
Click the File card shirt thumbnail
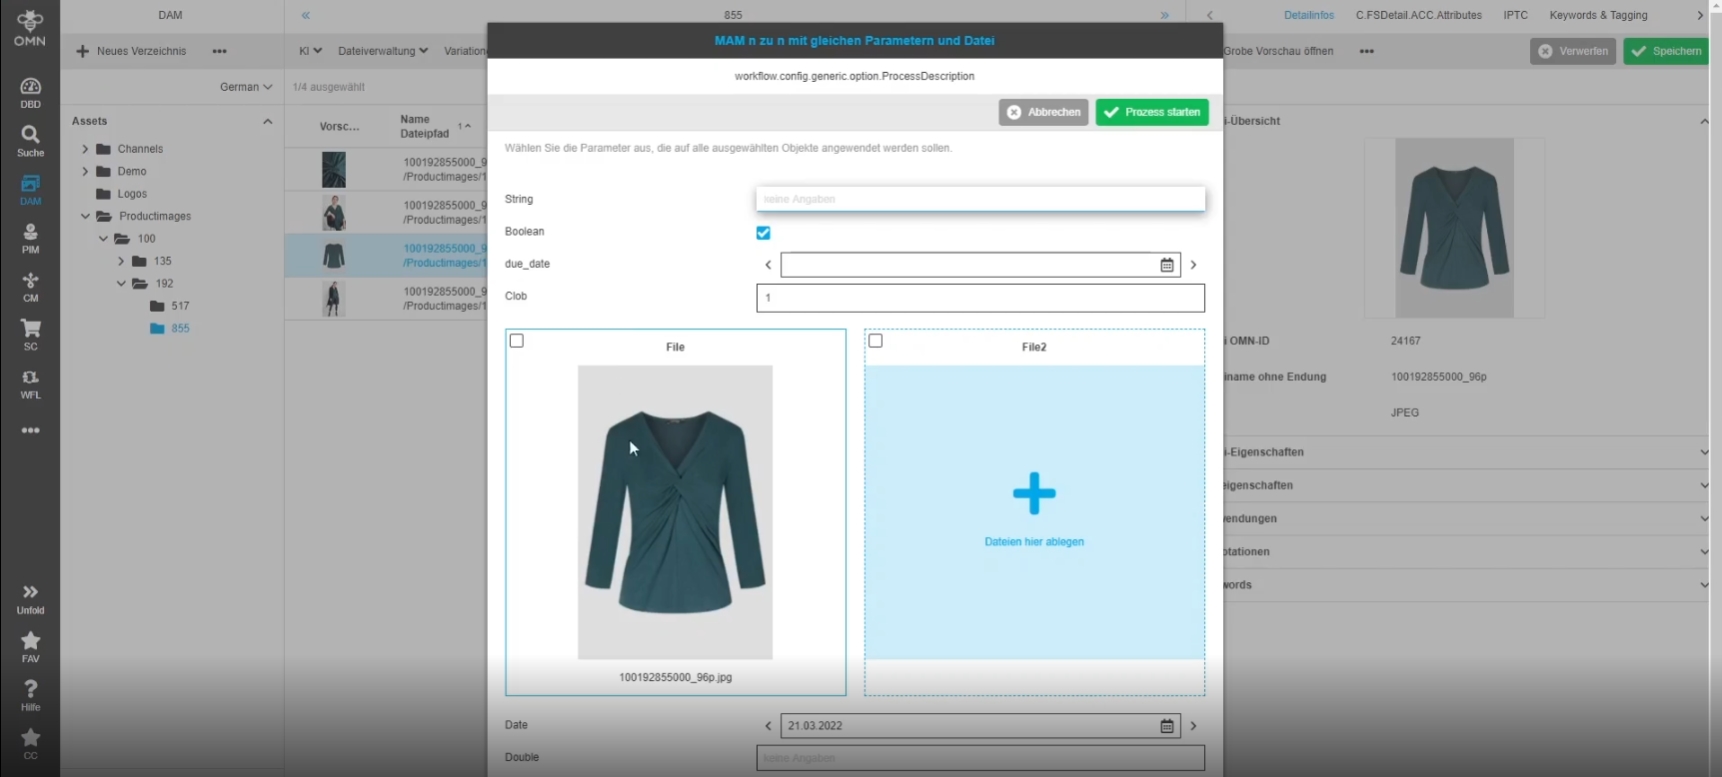675,512
